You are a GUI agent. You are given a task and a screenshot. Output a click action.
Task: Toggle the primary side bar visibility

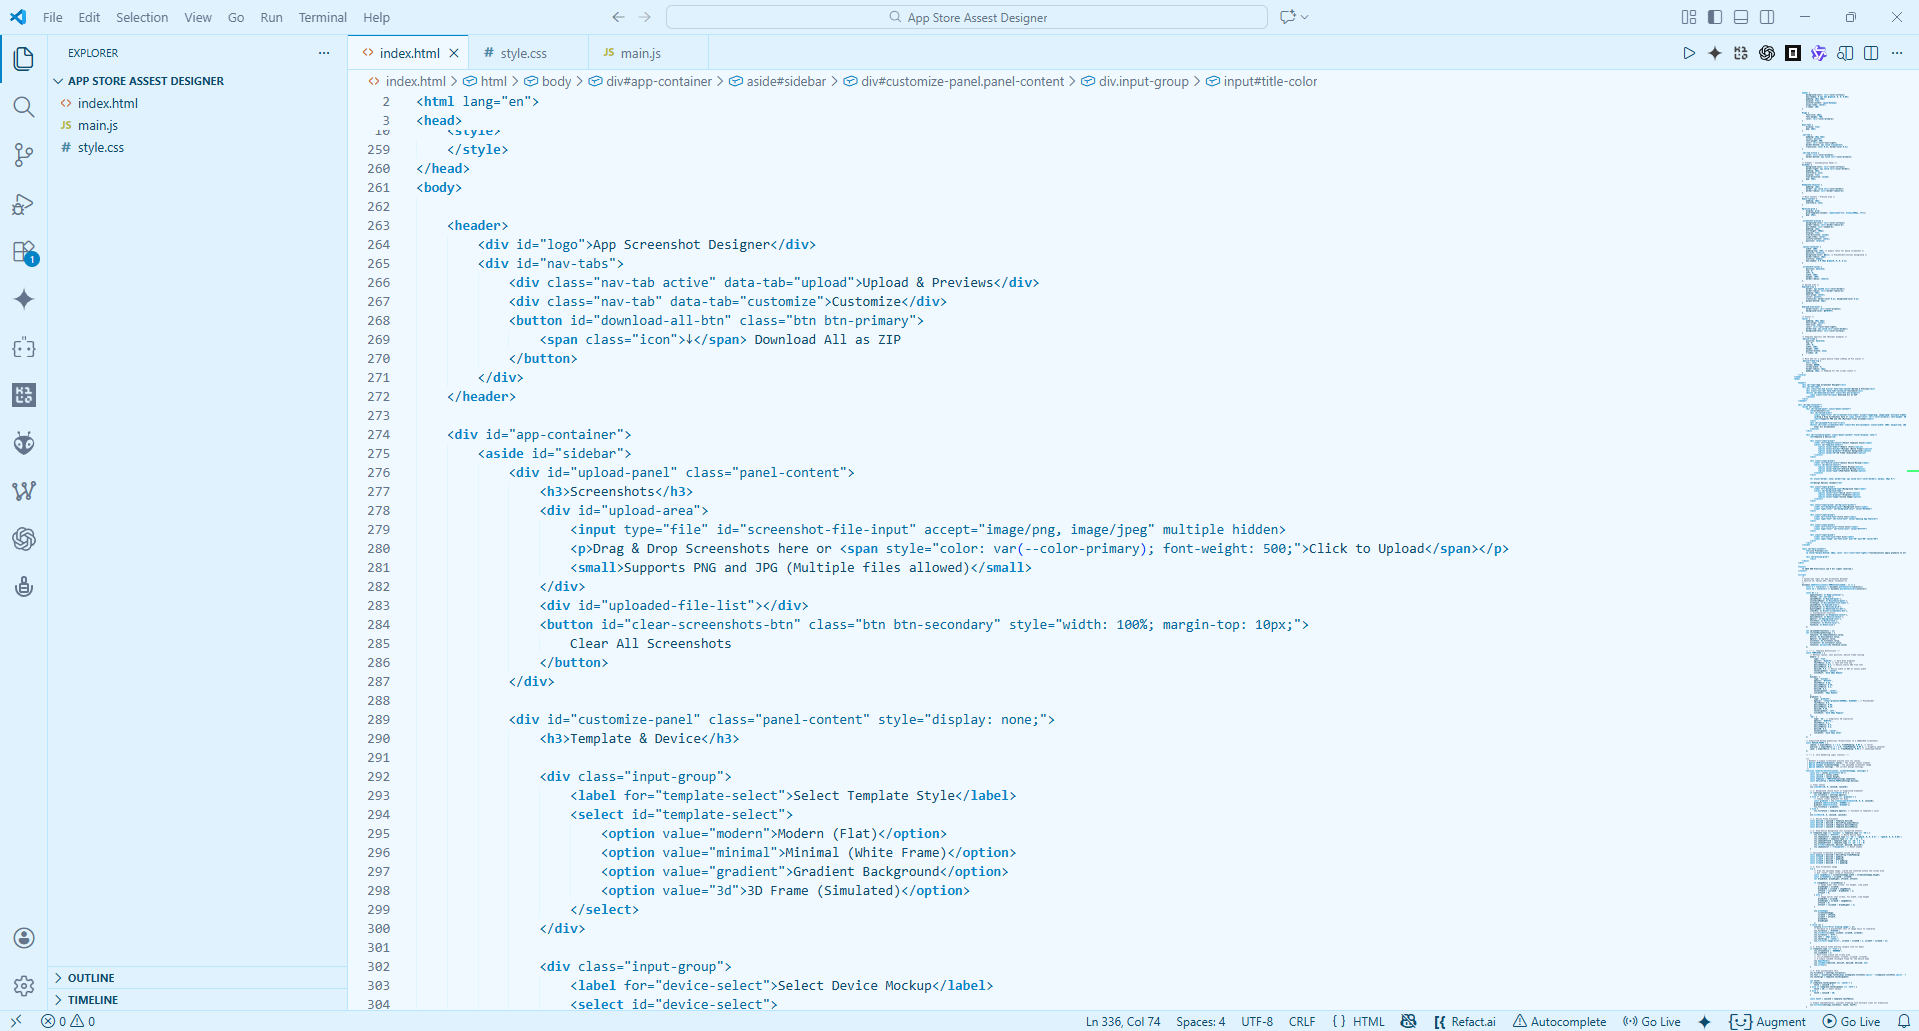point(1715,17)
